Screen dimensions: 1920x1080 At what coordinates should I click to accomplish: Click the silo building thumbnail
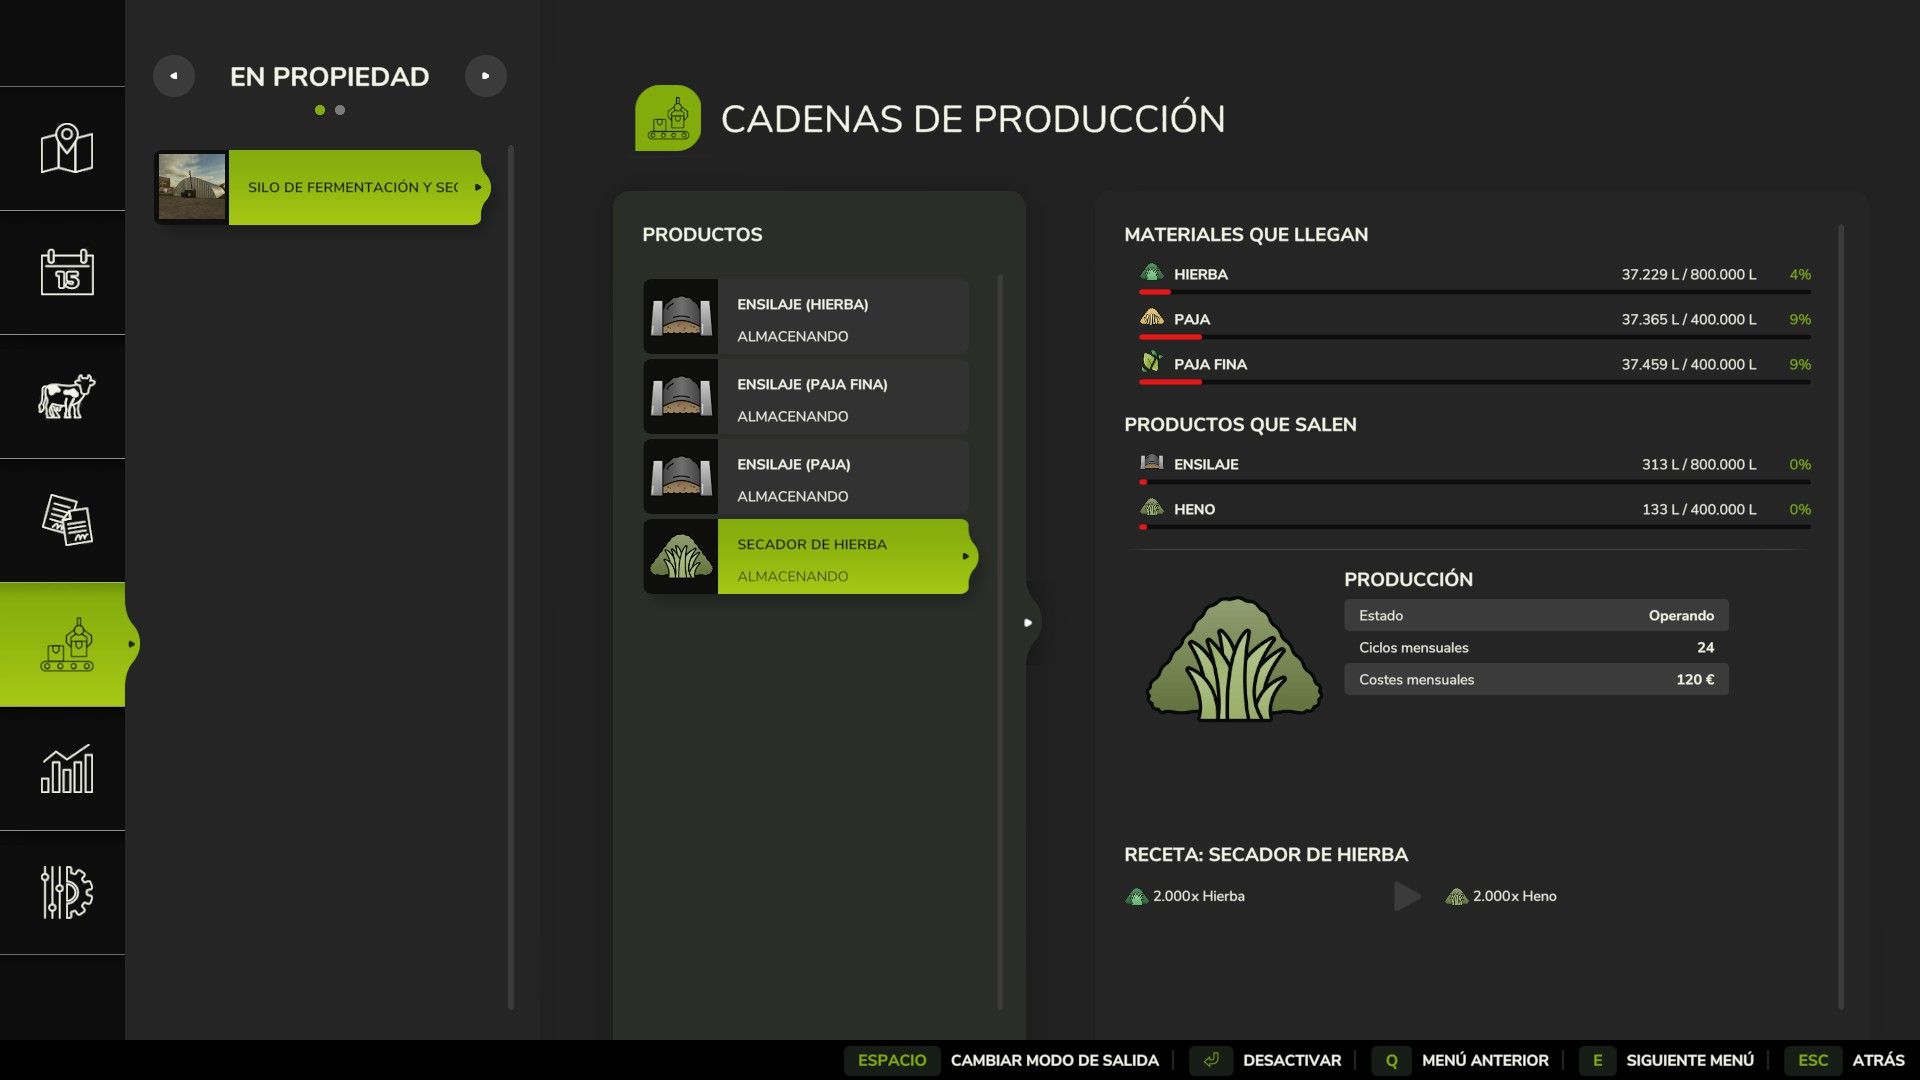click(x=192, y=187)
